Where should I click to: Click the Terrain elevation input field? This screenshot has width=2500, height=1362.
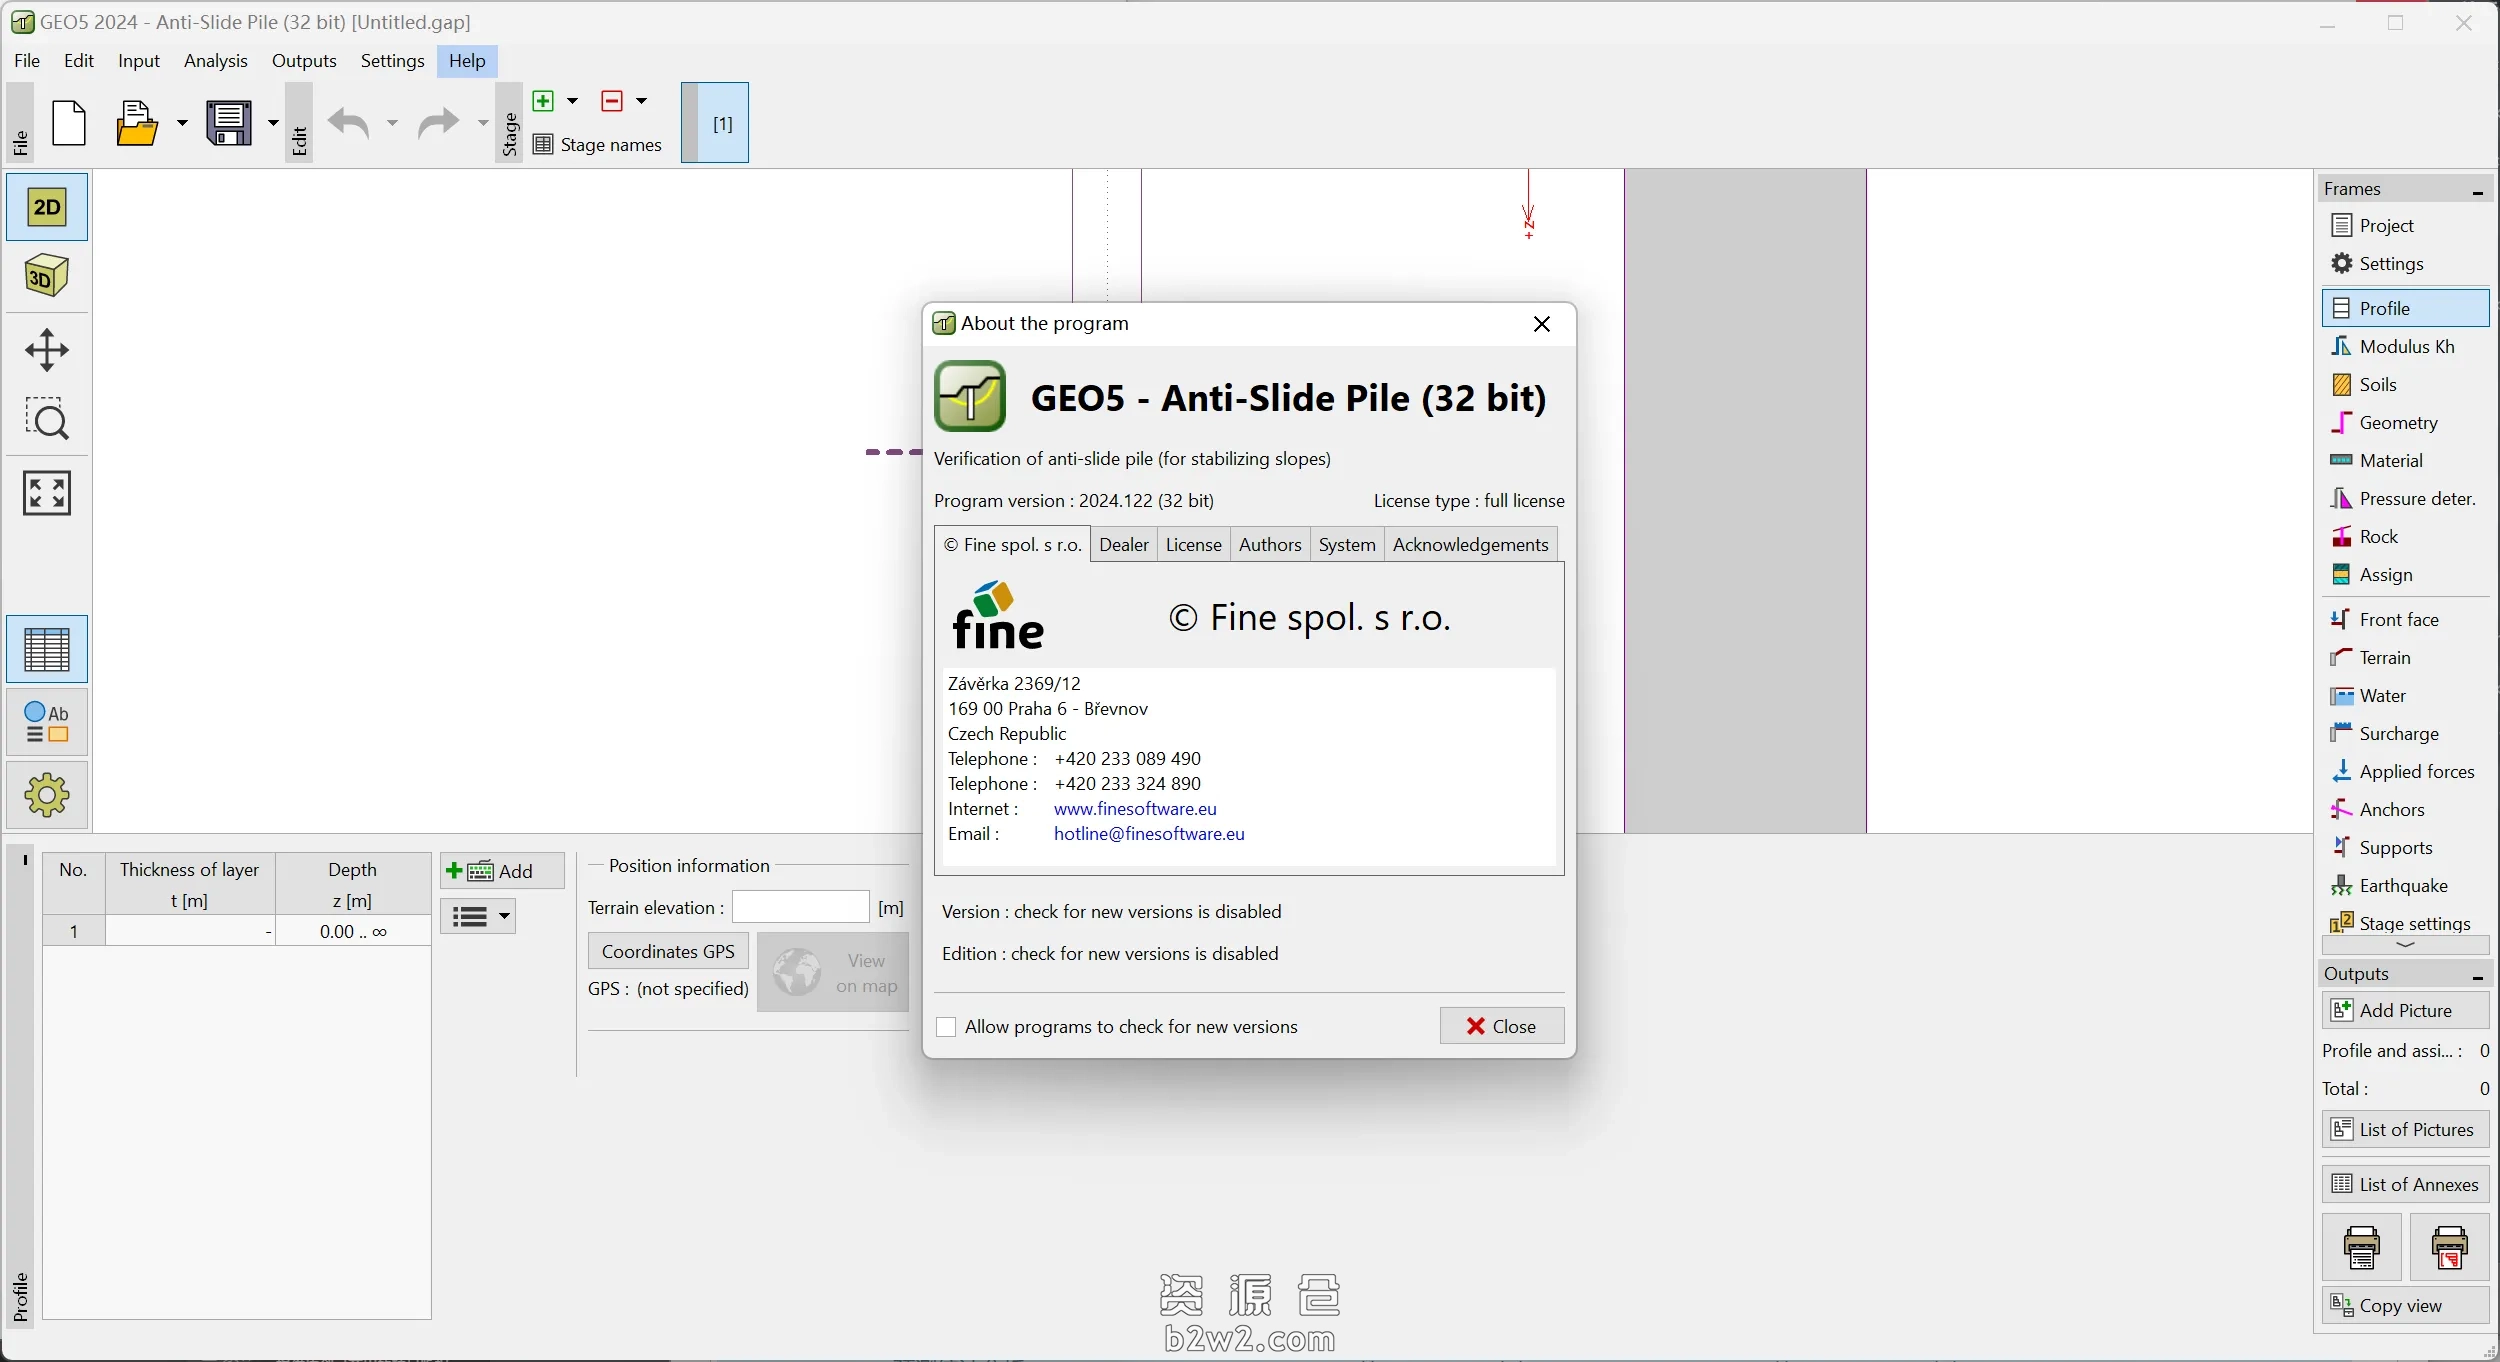[x=800, y=908]
